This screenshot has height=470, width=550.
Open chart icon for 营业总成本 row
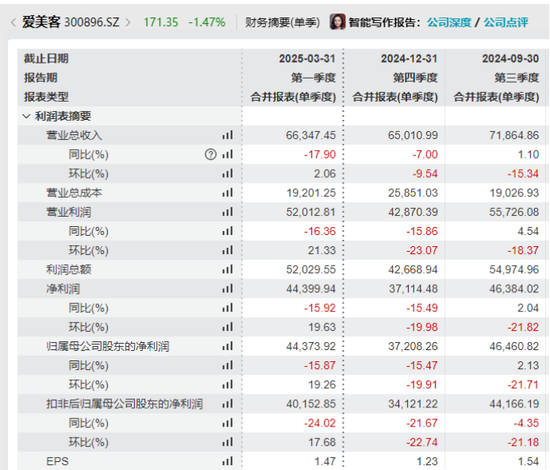(227, 193)
